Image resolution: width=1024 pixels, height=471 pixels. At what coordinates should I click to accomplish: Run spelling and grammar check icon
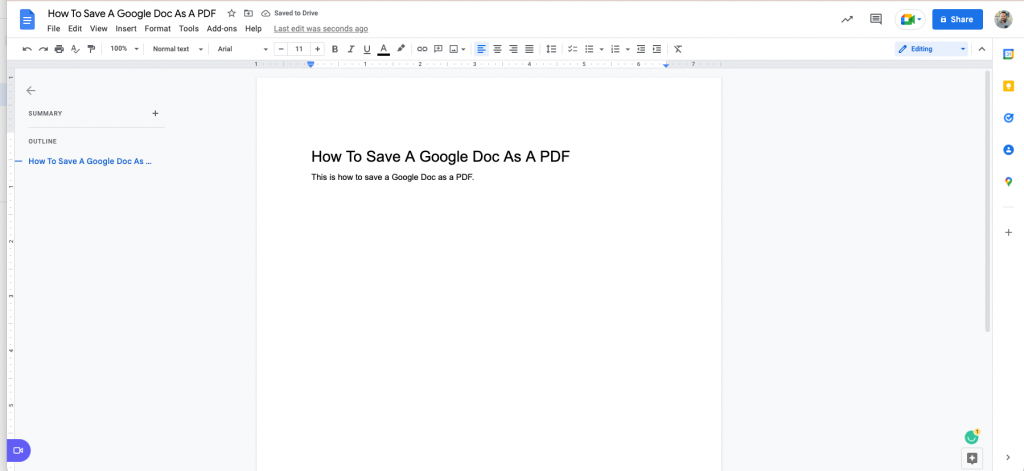75,49
